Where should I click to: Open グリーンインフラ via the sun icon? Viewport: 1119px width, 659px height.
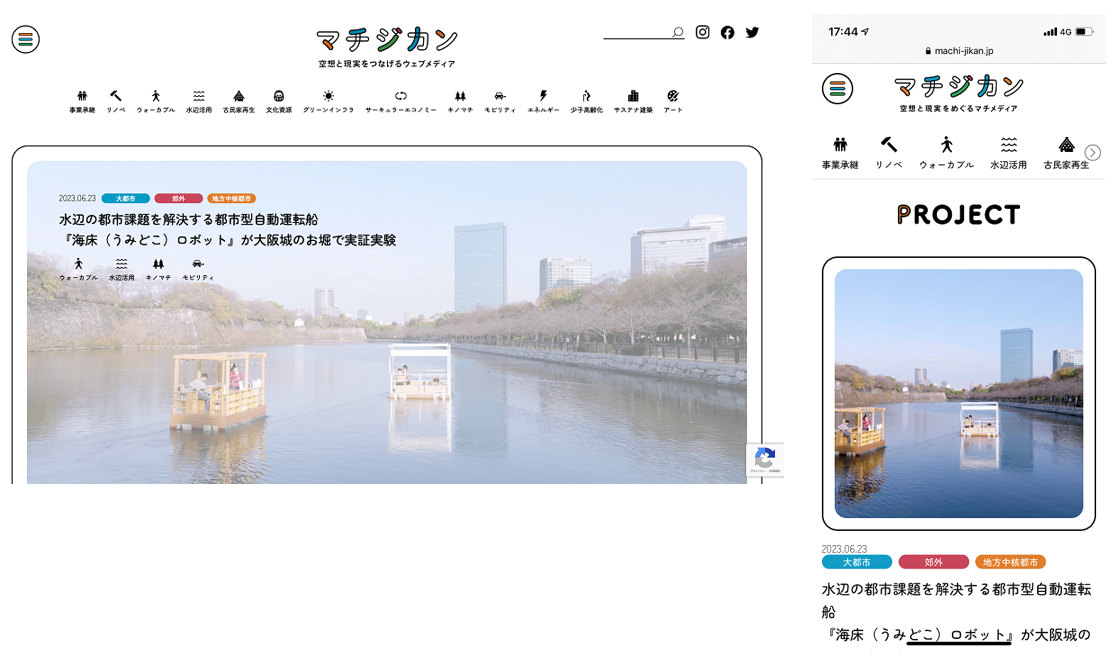(326, 95)
